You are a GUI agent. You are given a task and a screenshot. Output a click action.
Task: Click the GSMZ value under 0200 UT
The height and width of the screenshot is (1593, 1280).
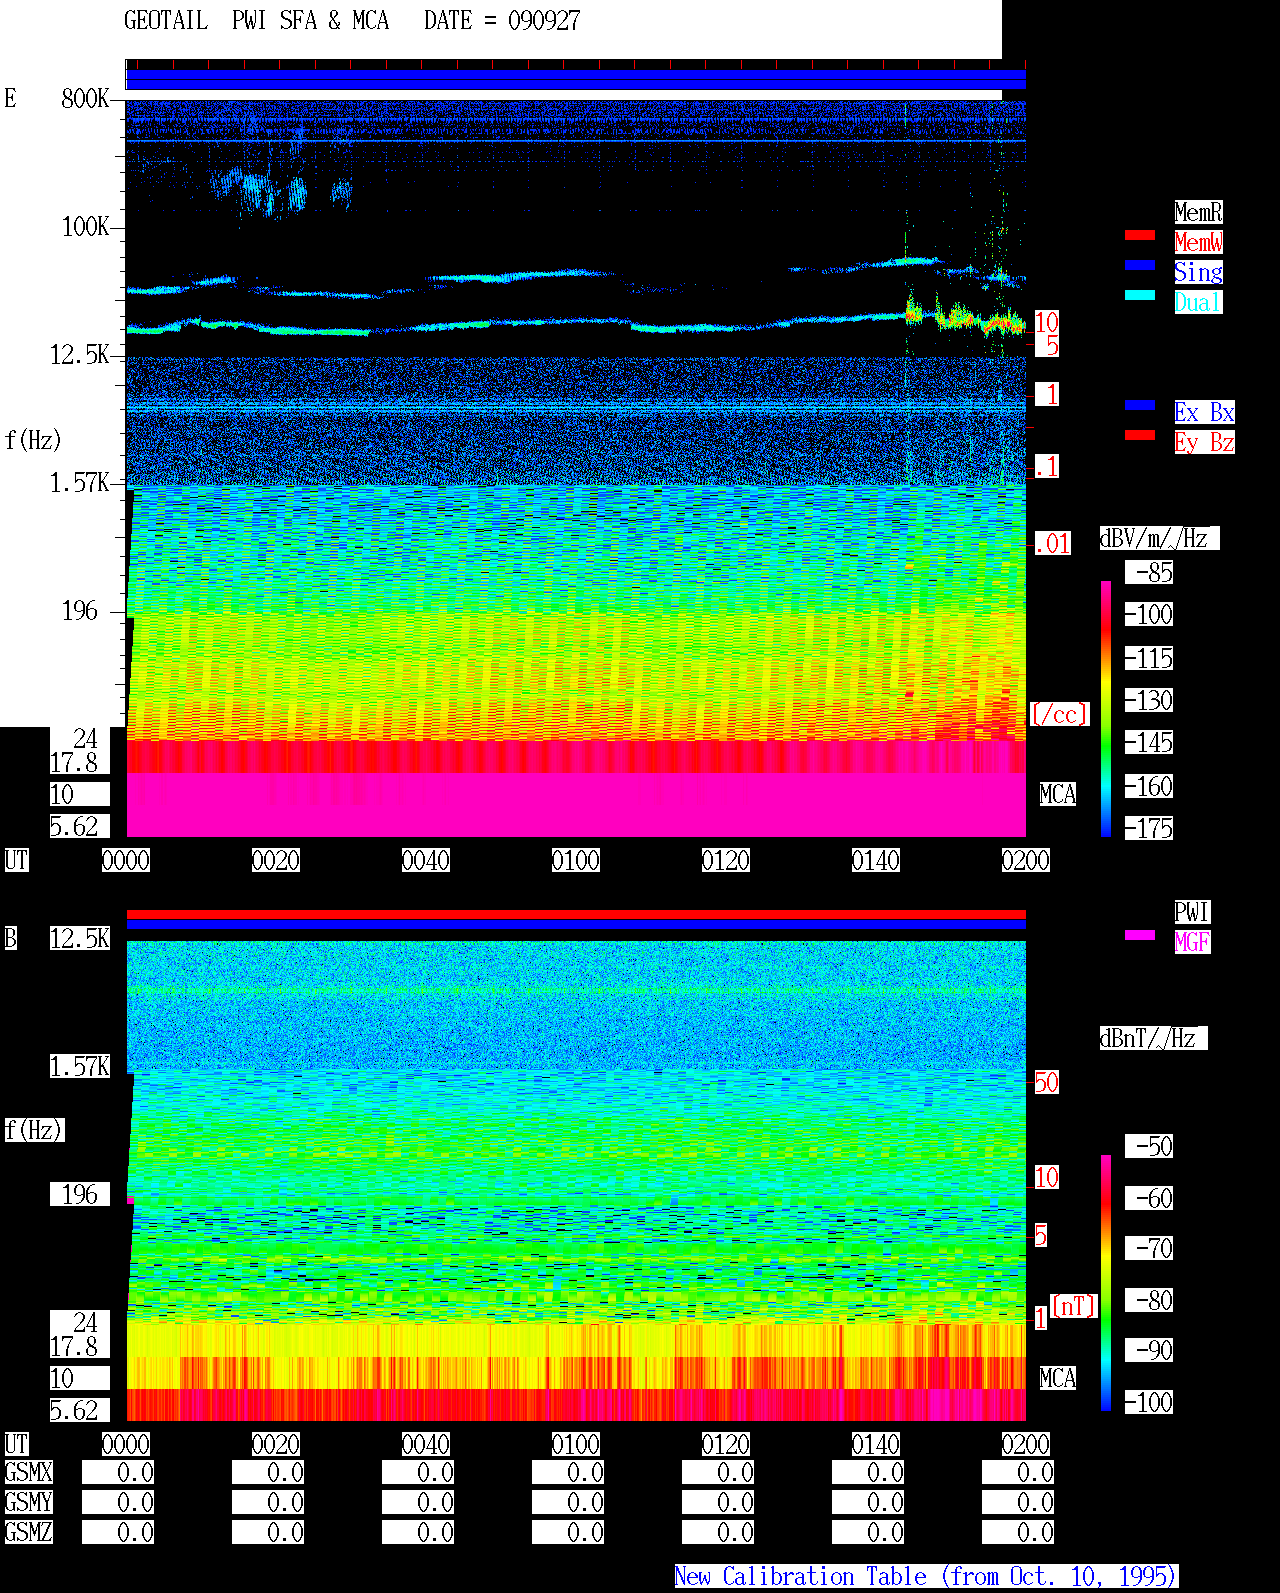pos(1018,1532)
